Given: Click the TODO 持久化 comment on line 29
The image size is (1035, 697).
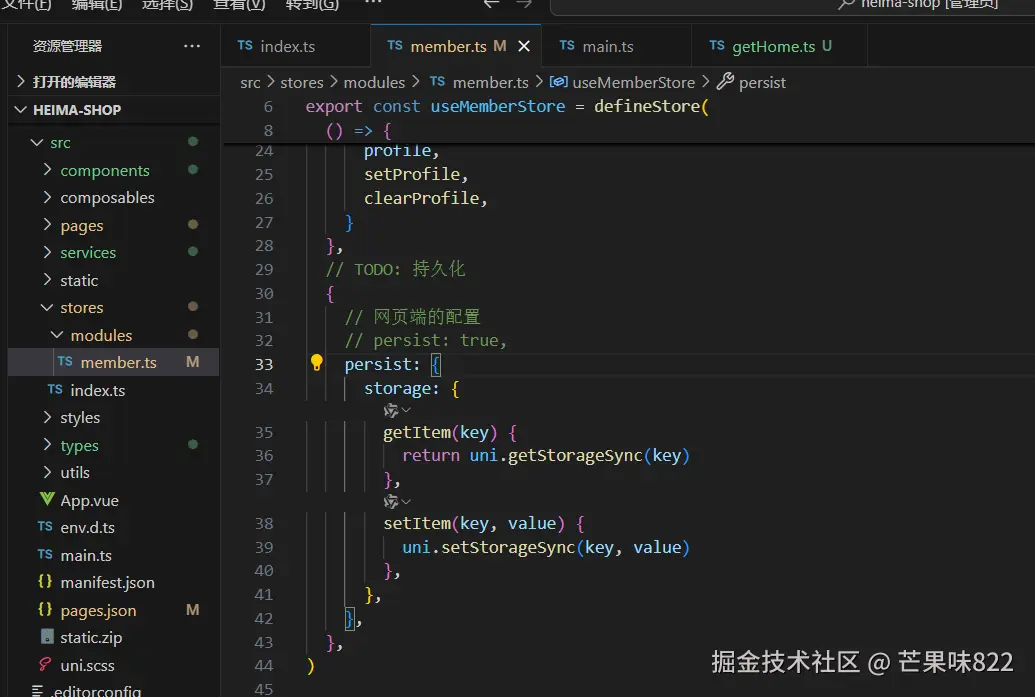Looking at the screenshot, I should [x=395, y=269].
